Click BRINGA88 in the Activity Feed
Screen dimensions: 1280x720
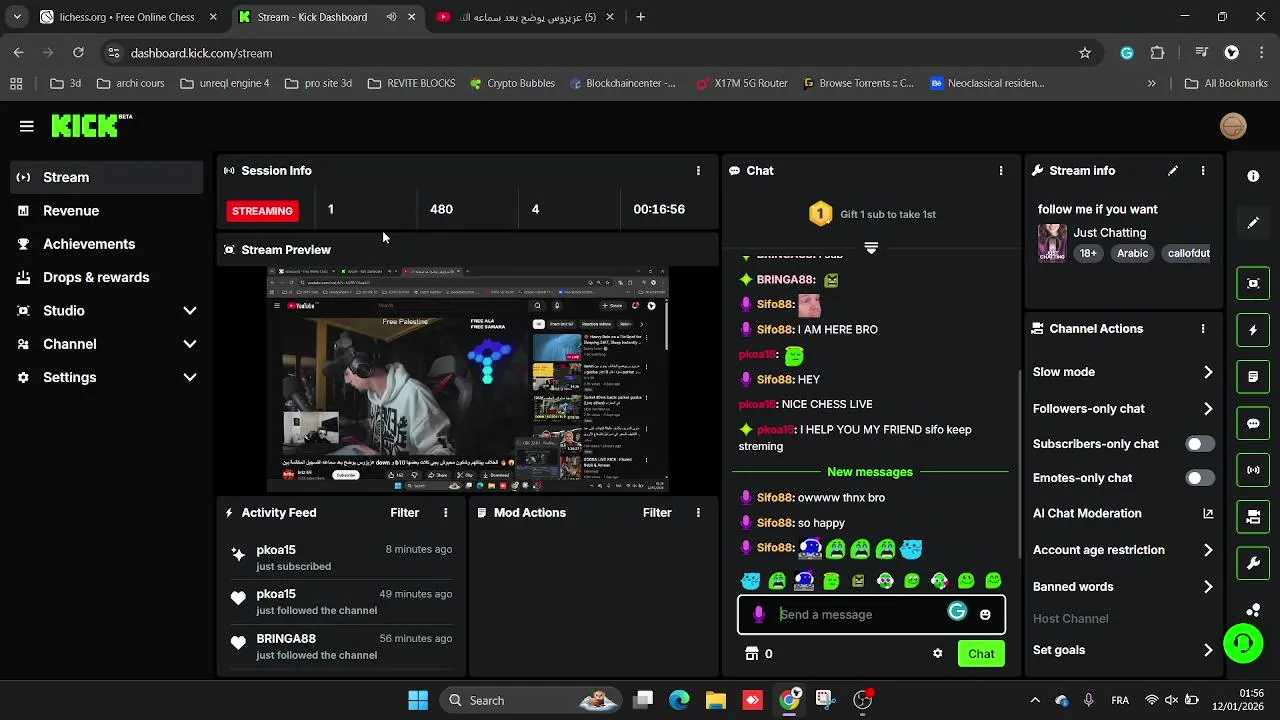click(x=286, y=639)
